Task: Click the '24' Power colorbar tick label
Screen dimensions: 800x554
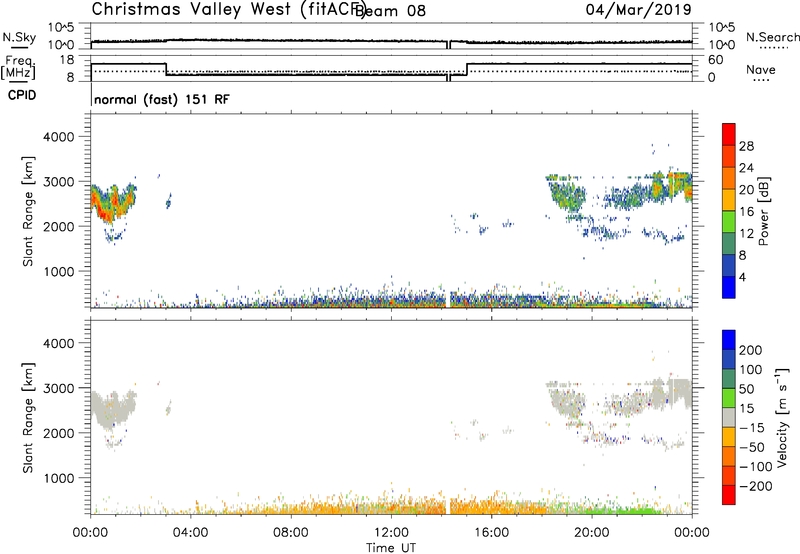Action: (x=746, y=168)
